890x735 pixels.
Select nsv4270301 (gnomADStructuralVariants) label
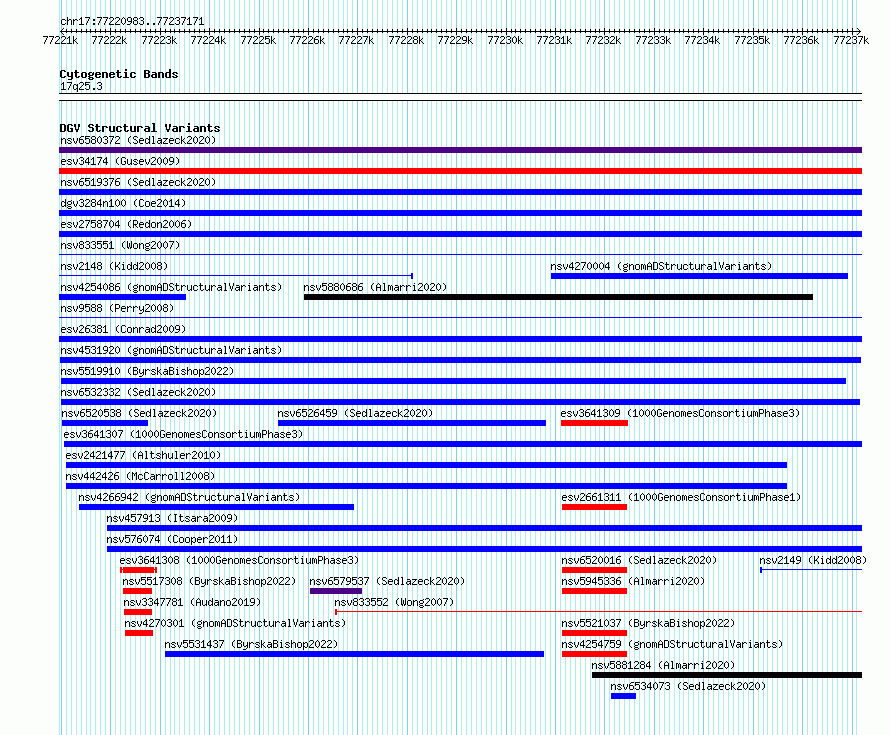(x=235, y=623)
